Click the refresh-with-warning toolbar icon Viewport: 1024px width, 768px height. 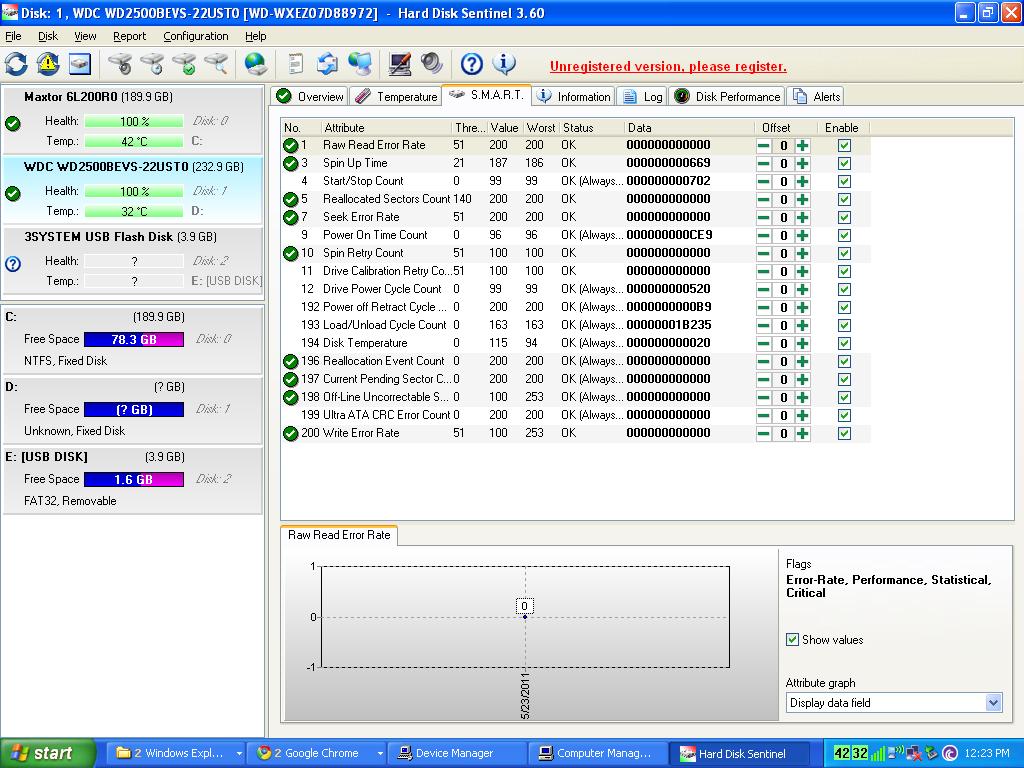point(48,64)
